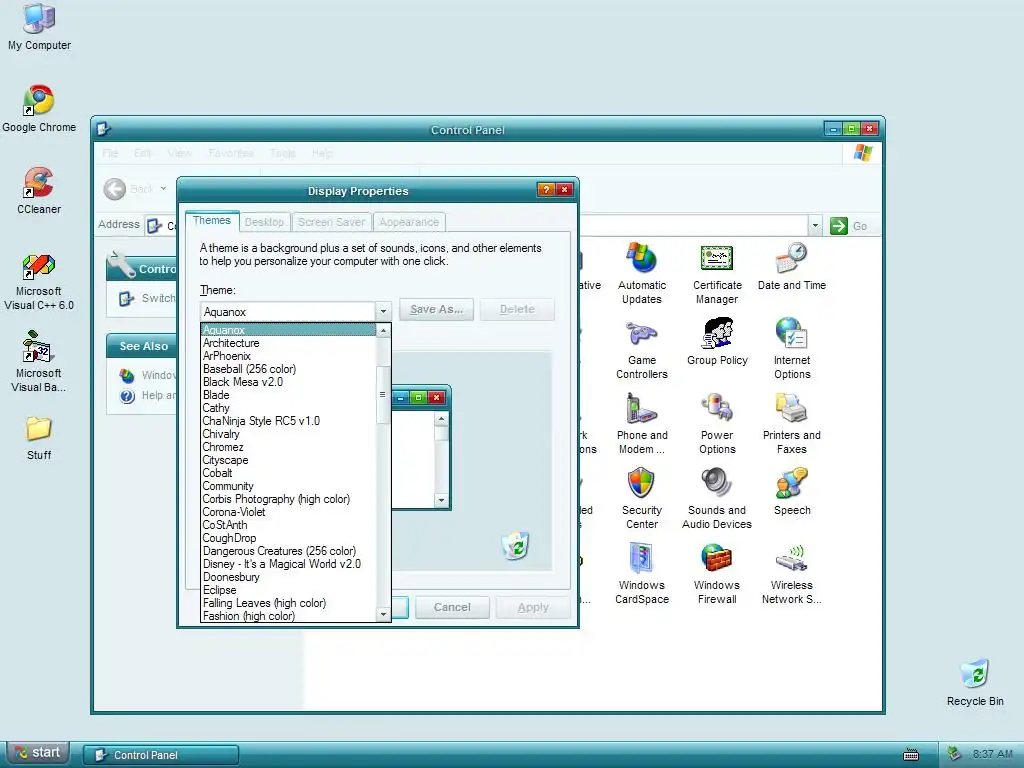1024x768 pixels.
Task: Select Dangerous Creatures (256 color) theme
Action: [288, 551]
